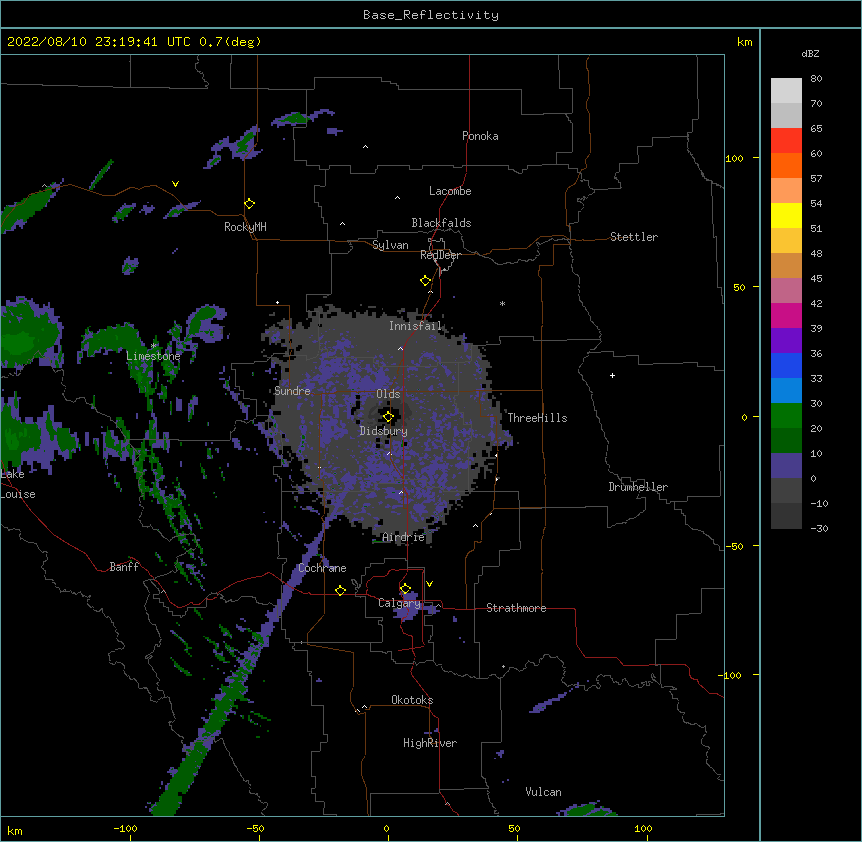Click the km unit label at top right

(x=744, y=42)
